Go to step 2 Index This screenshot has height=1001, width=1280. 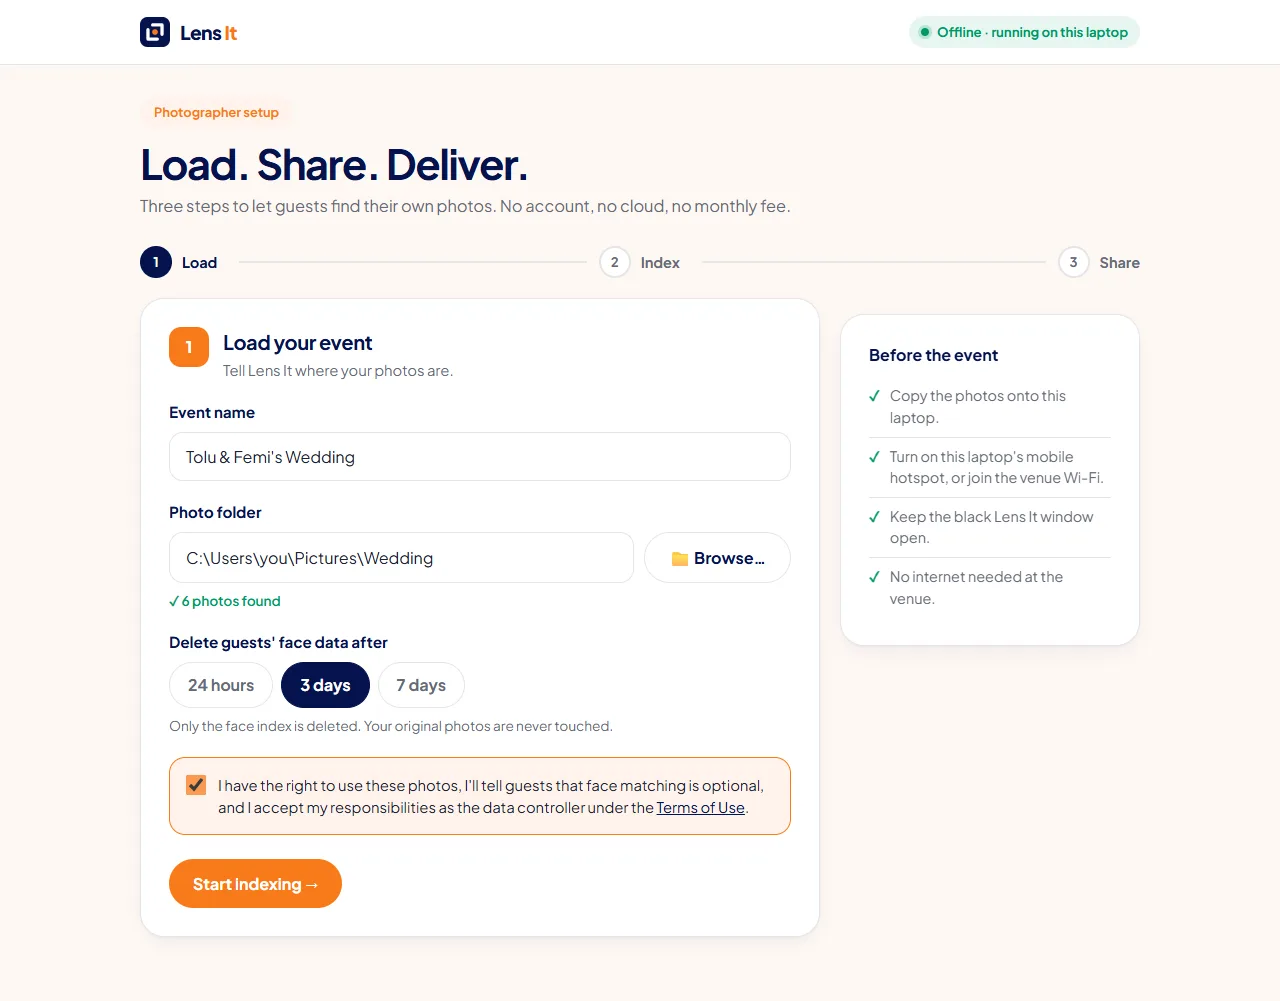[x=640, y=262]
